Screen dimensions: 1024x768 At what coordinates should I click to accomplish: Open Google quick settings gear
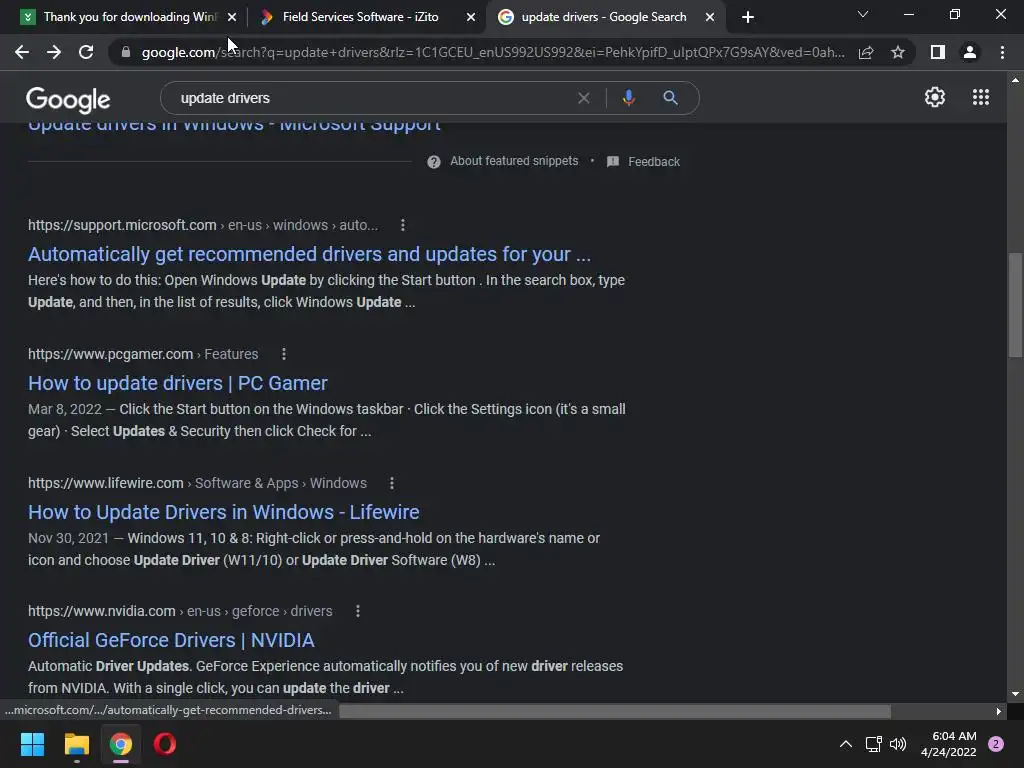click(x=935, y=97)
